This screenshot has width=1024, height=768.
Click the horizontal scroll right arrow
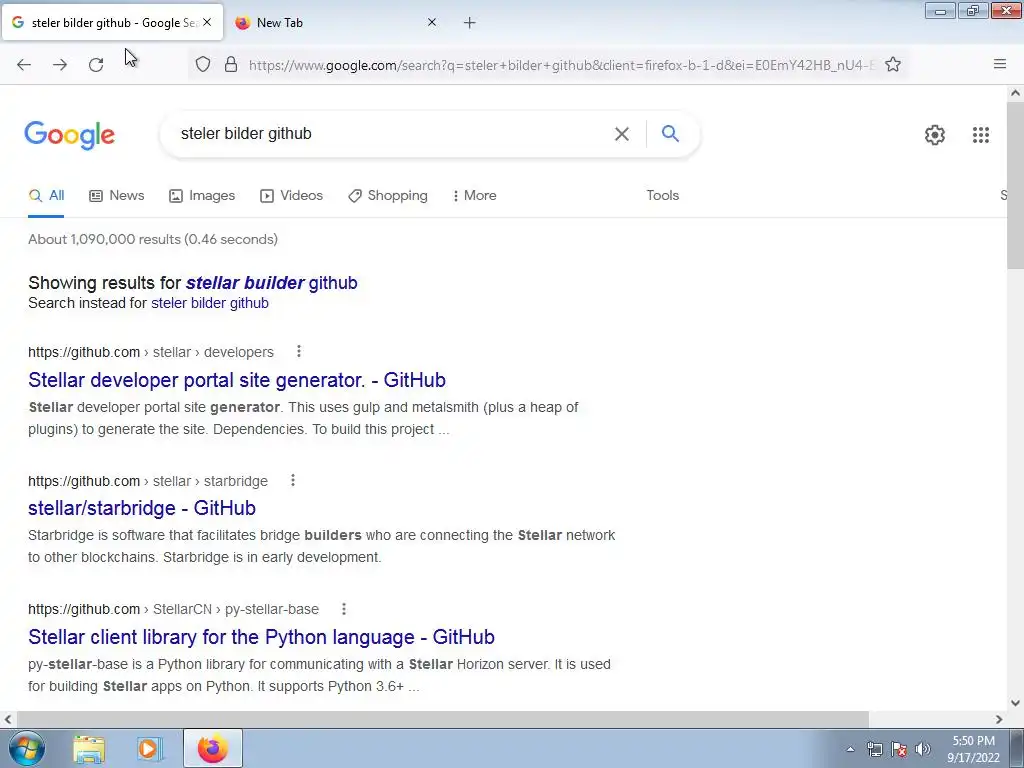tap(999, 719)
